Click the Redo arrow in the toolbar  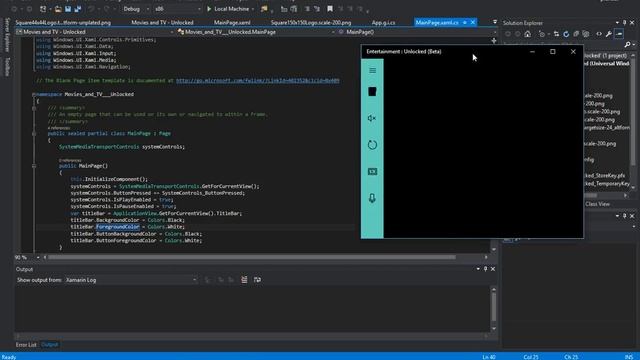click(x=107, y=9)
